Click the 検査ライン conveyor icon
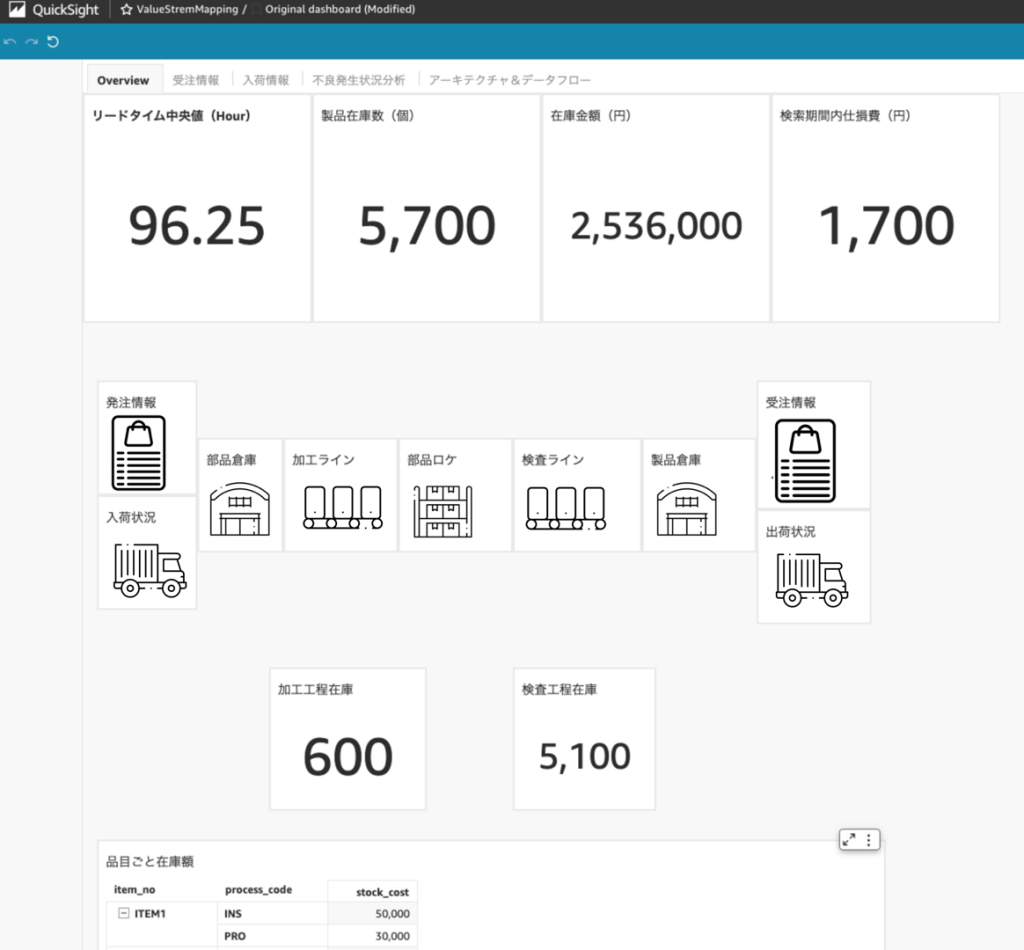Screen dimensions: 1024x950 pyautogui.click(x=566, y=508)
